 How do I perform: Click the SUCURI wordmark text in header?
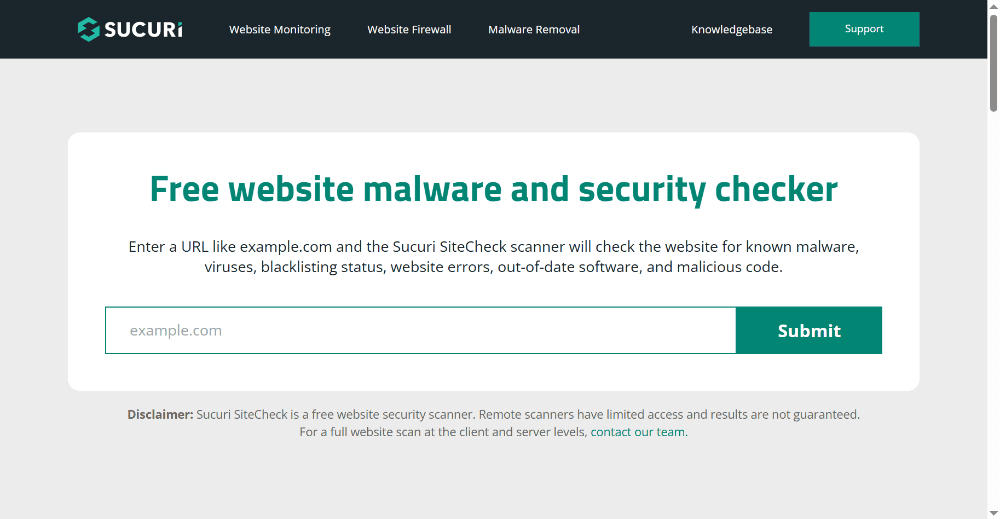(143, 30)
